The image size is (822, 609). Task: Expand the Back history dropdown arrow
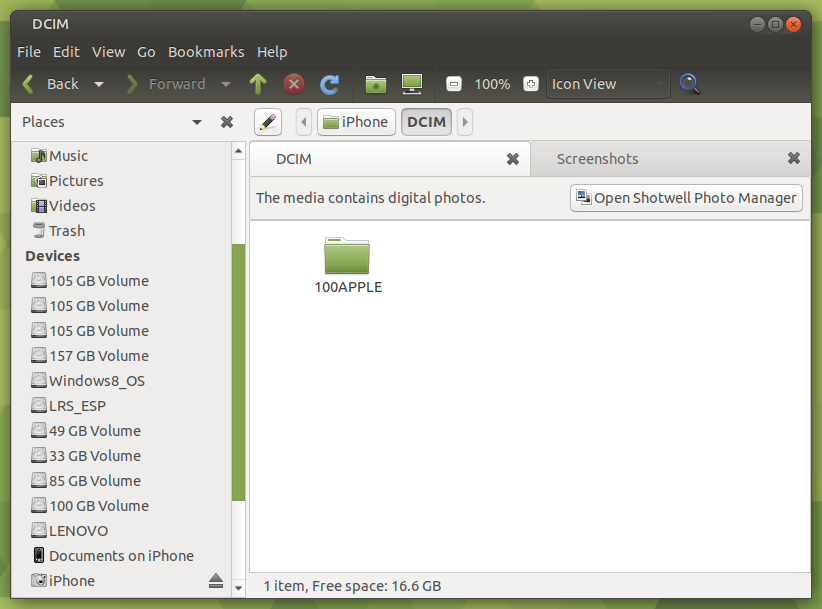tap(99, 84)
